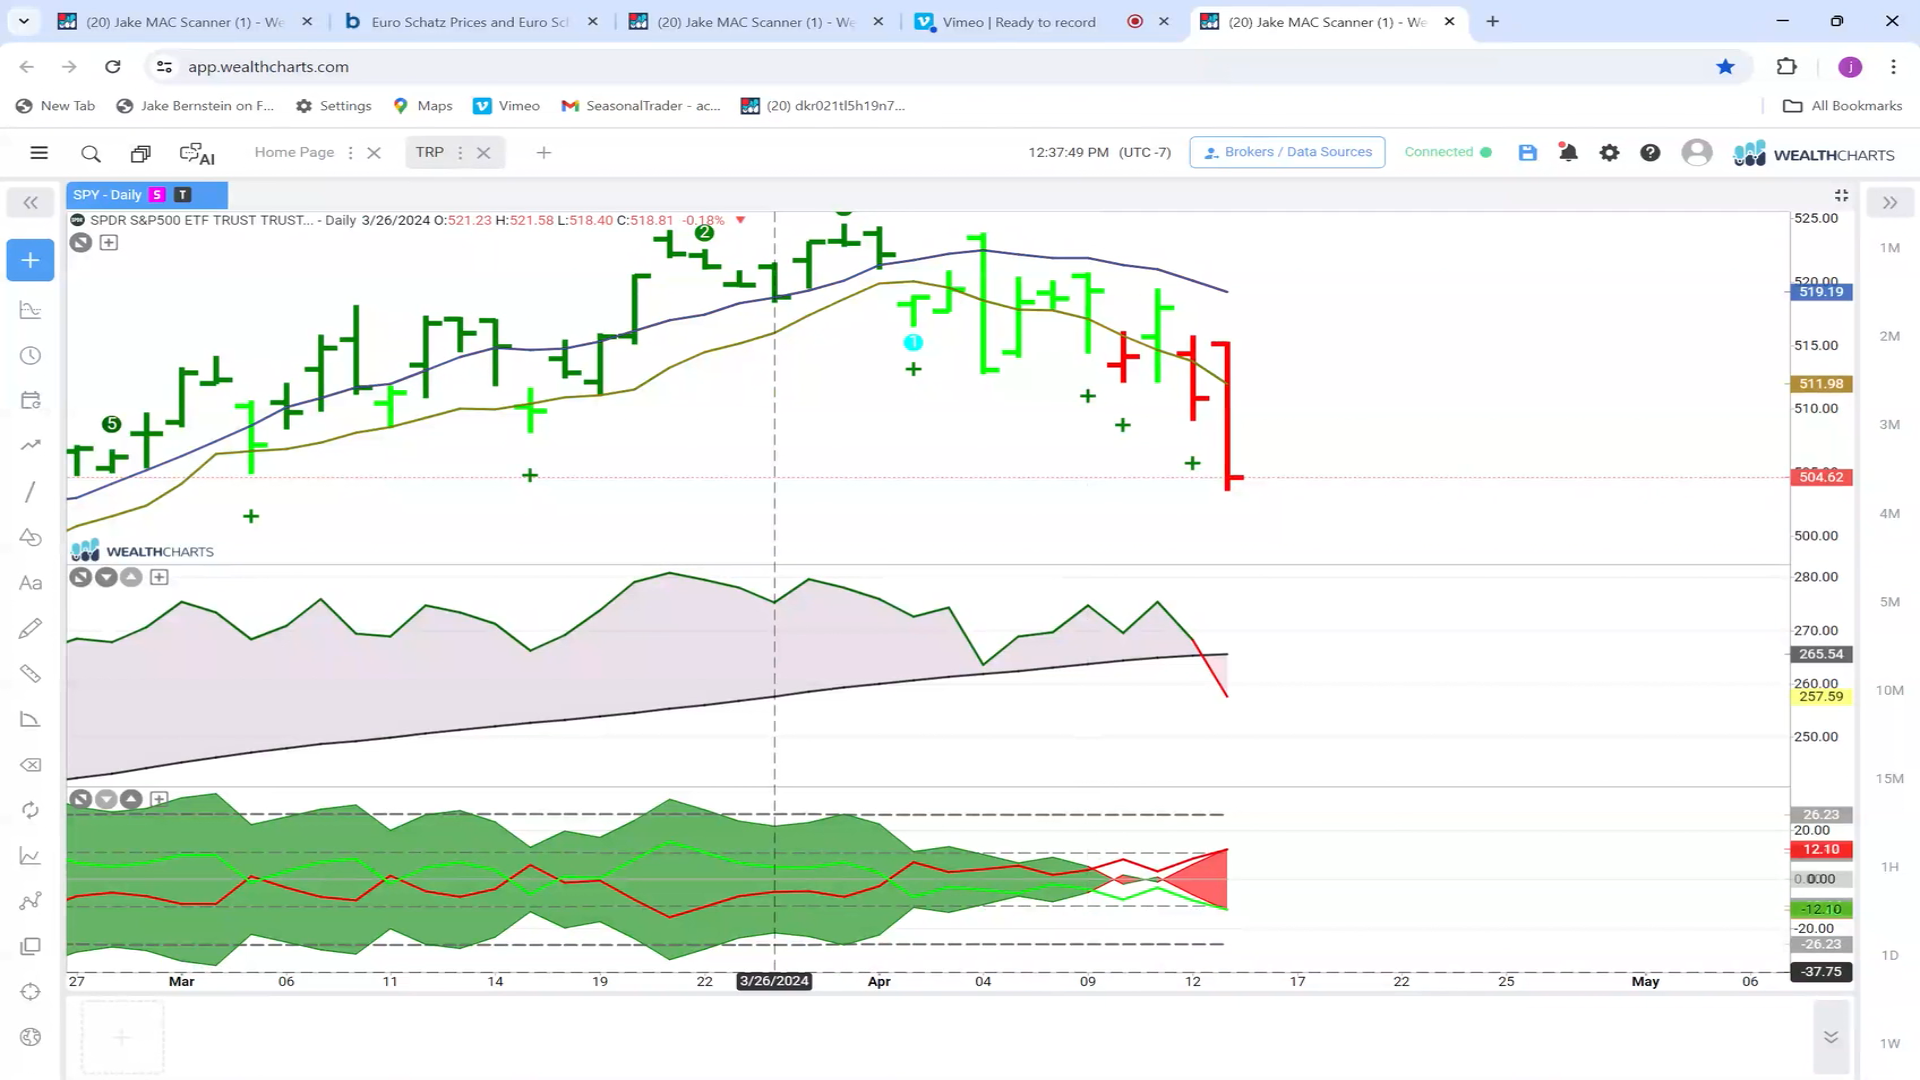This screenshot has width=1920, height=1080.
Task: Open alerts bell notifications
Action: point(1568,153)
